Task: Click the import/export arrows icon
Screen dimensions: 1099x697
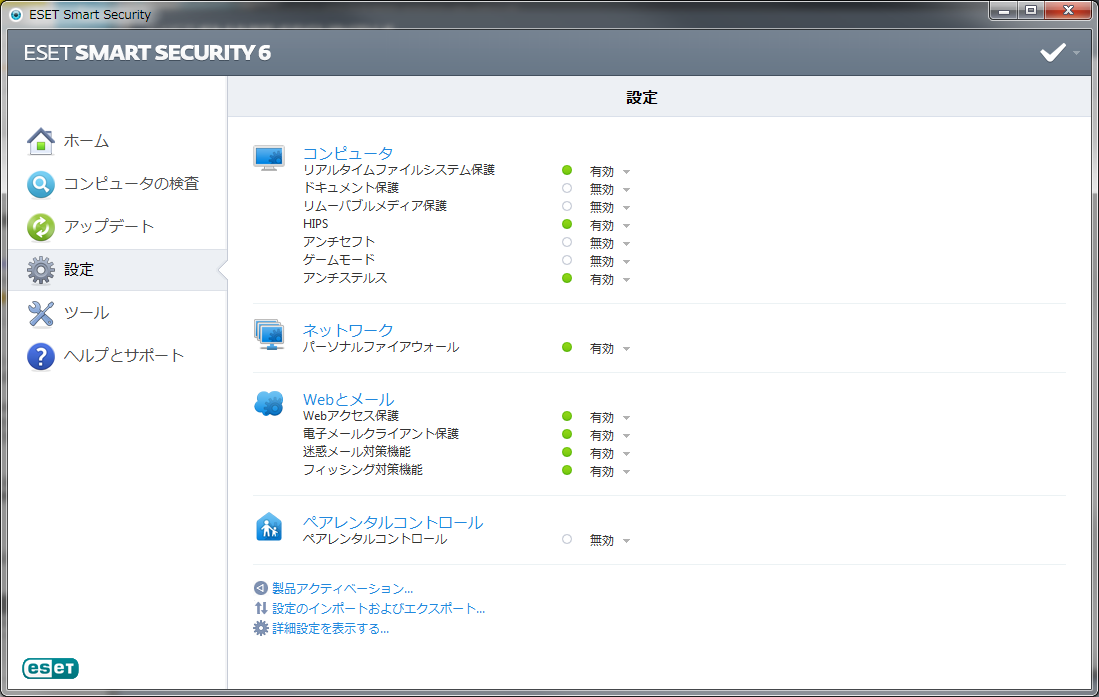Action: coord(261,608)
